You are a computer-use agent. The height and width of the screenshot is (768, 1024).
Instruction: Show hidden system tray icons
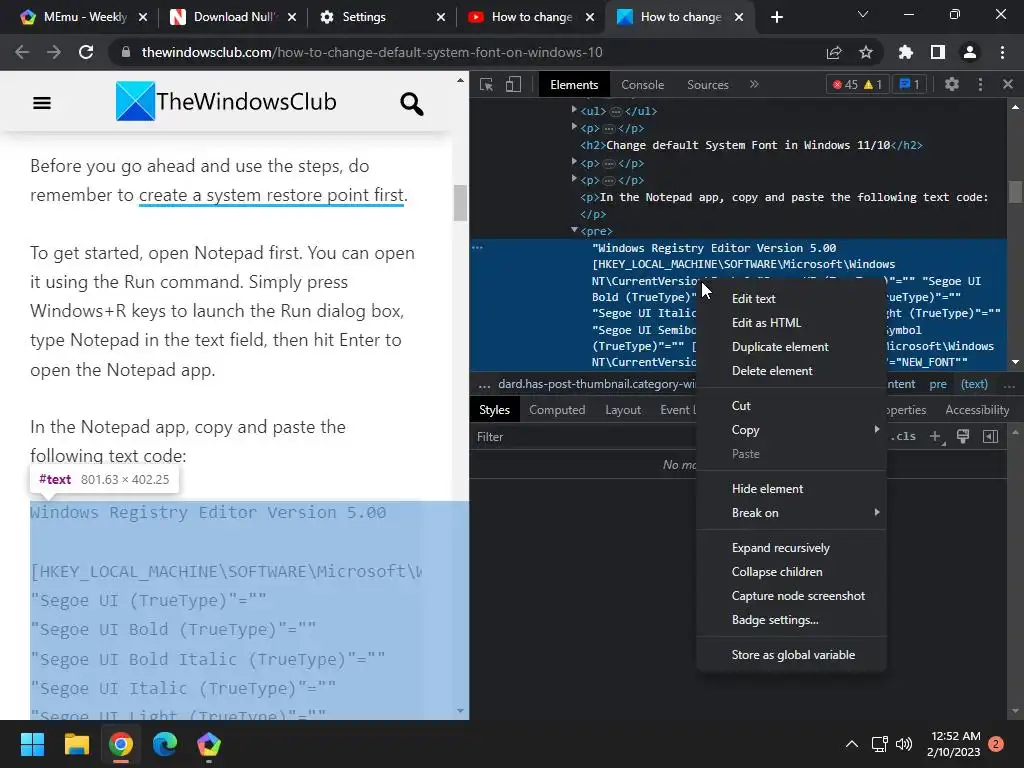852,744
